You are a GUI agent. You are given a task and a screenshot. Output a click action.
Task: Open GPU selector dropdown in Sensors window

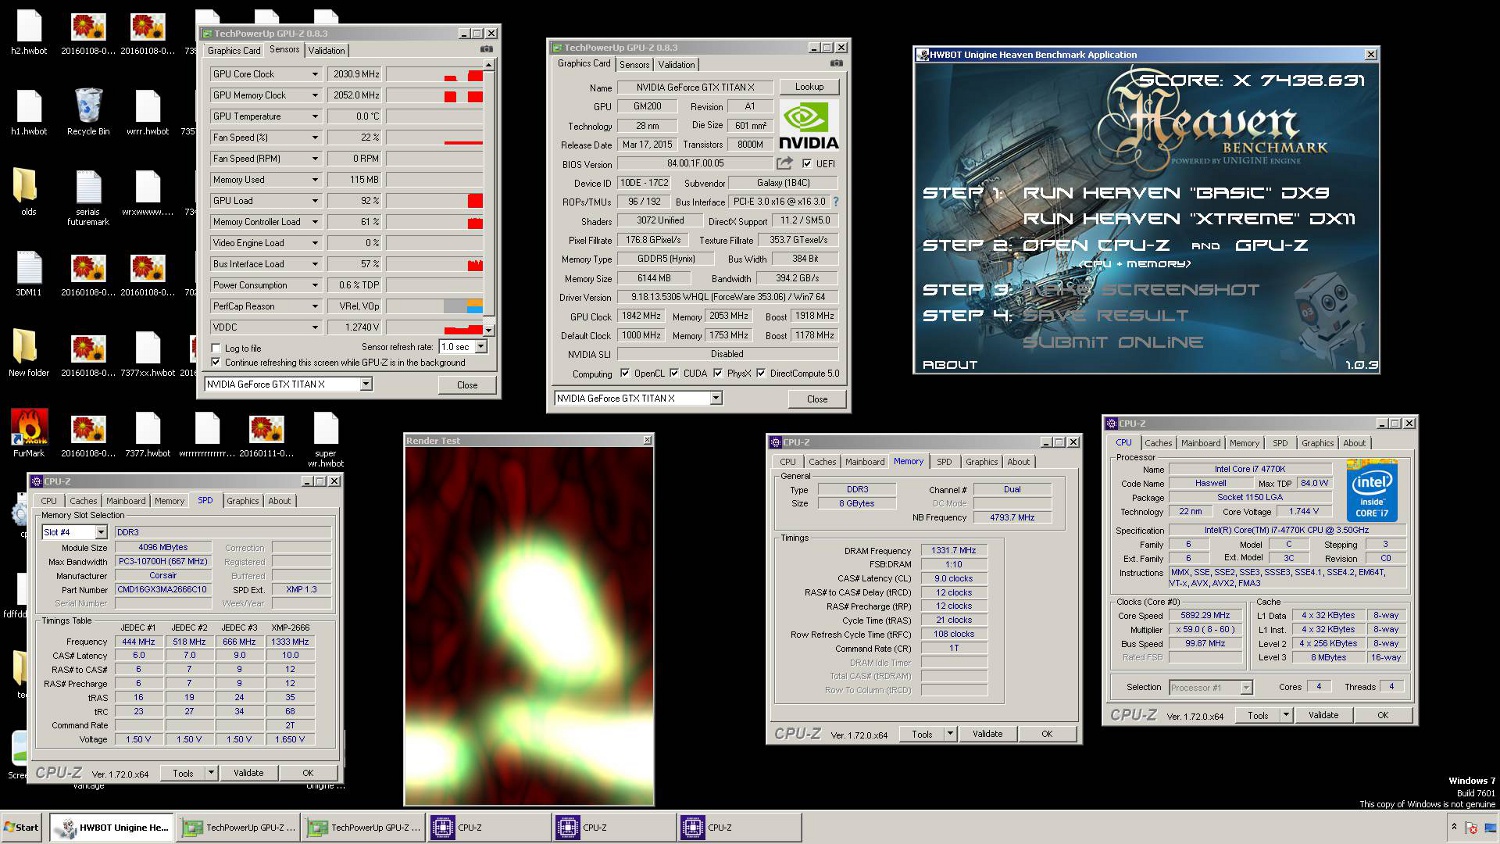(366, 384)
